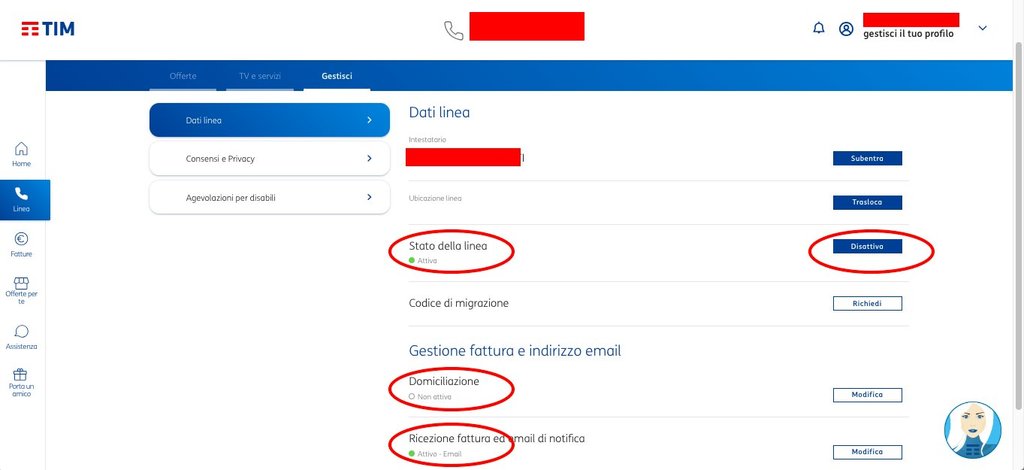Click the Disattiva button

click(x=867, y=246)
